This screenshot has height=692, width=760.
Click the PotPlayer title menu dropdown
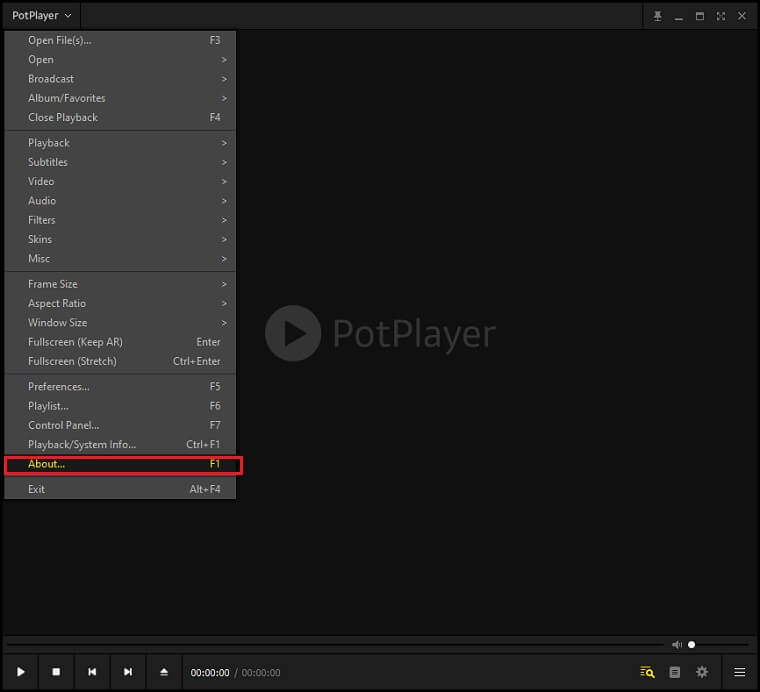coord(42,16)
